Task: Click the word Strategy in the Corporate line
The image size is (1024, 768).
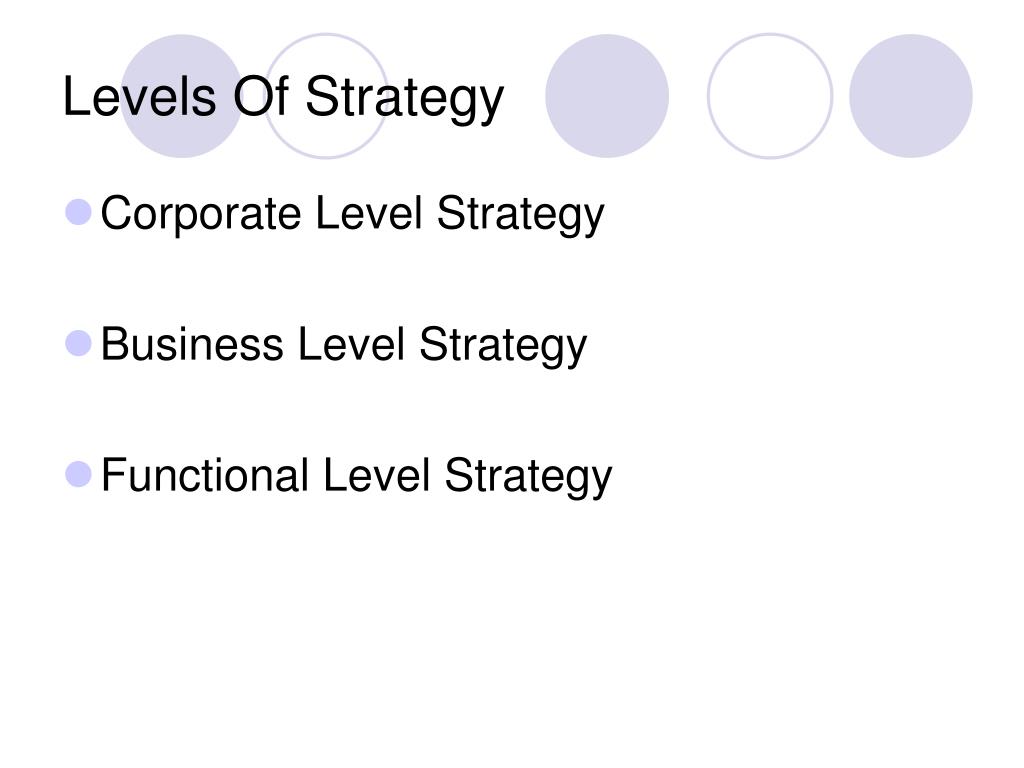Action: pos(520,215)
